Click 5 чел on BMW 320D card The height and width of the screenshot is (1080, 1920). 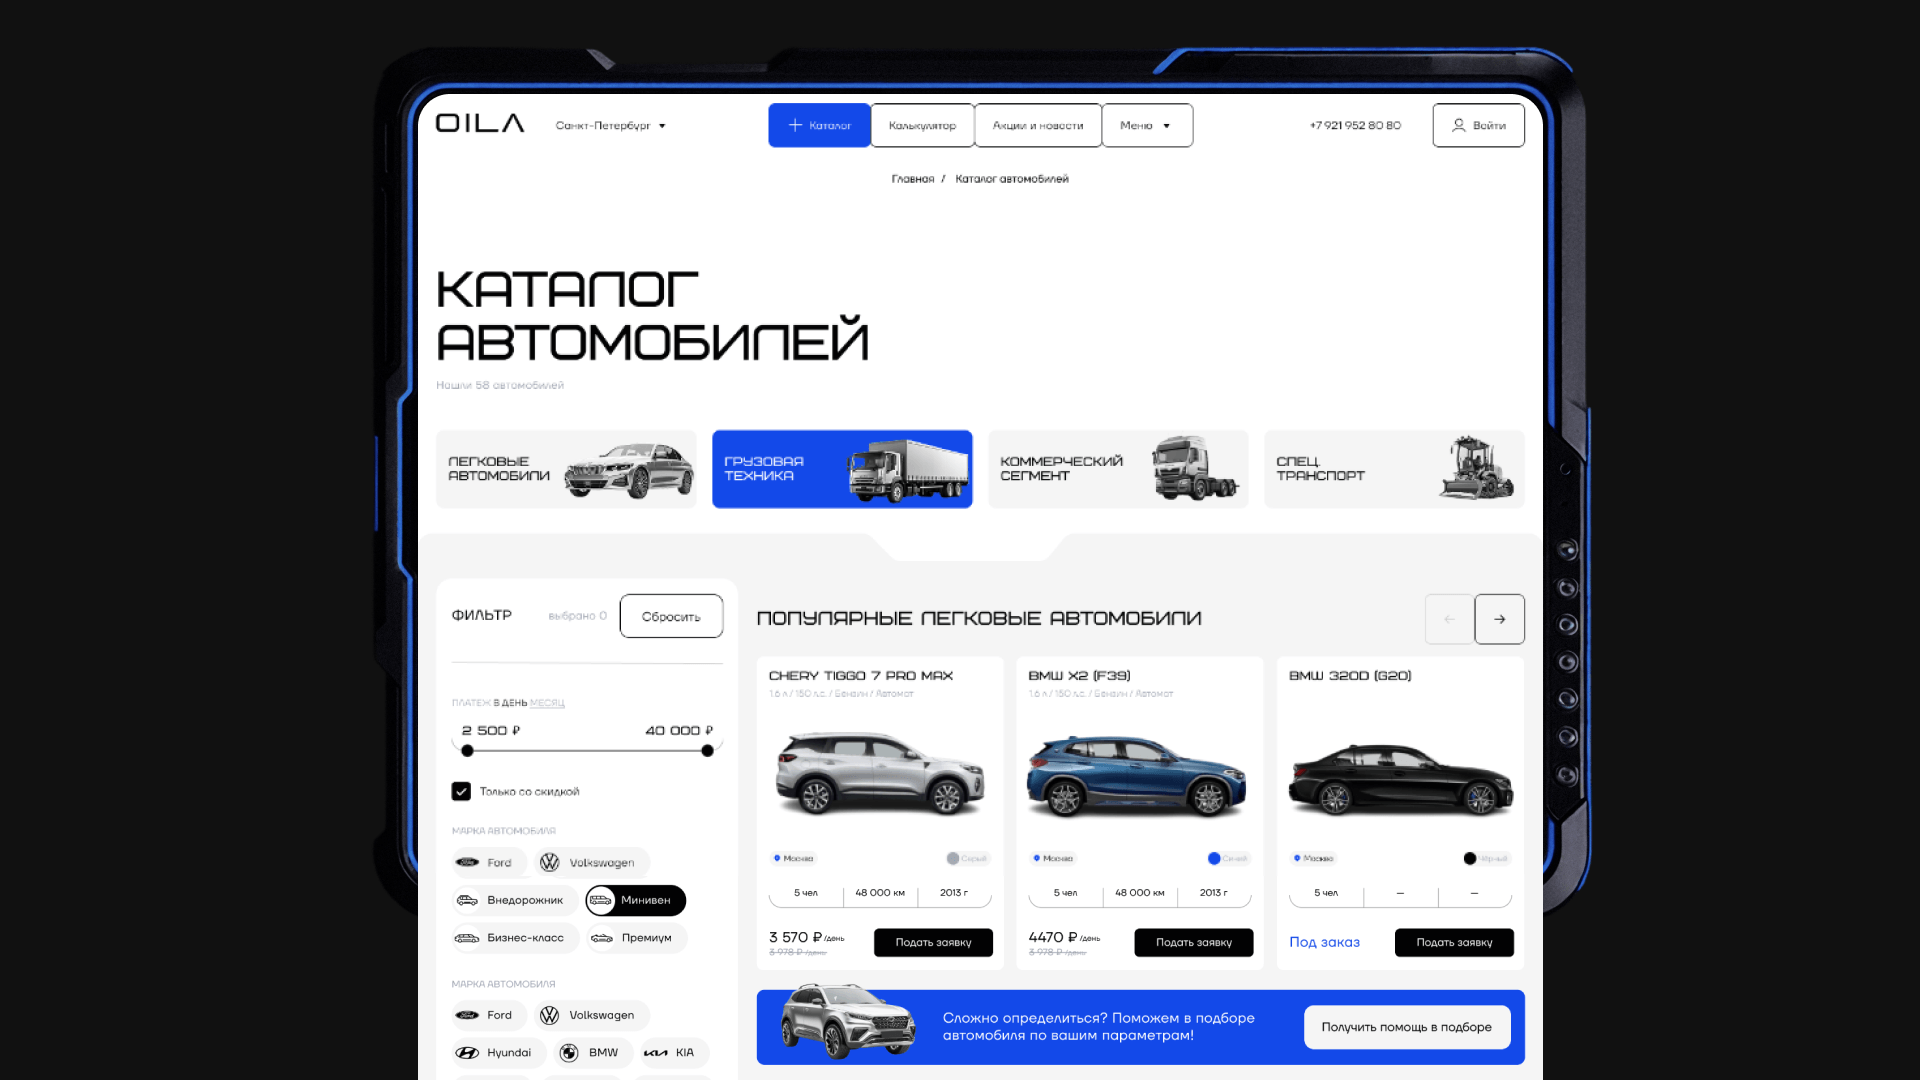coord(1326,893)
